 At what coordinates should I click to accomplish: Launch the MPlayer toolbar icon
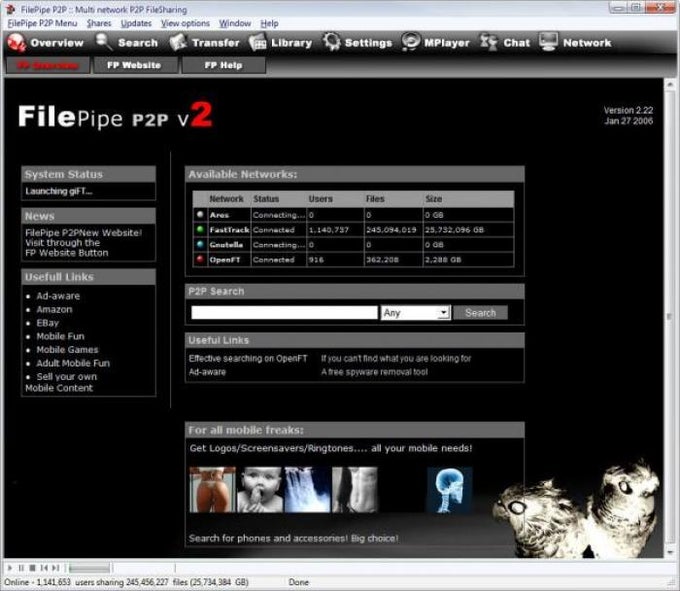tap(410, 42)
